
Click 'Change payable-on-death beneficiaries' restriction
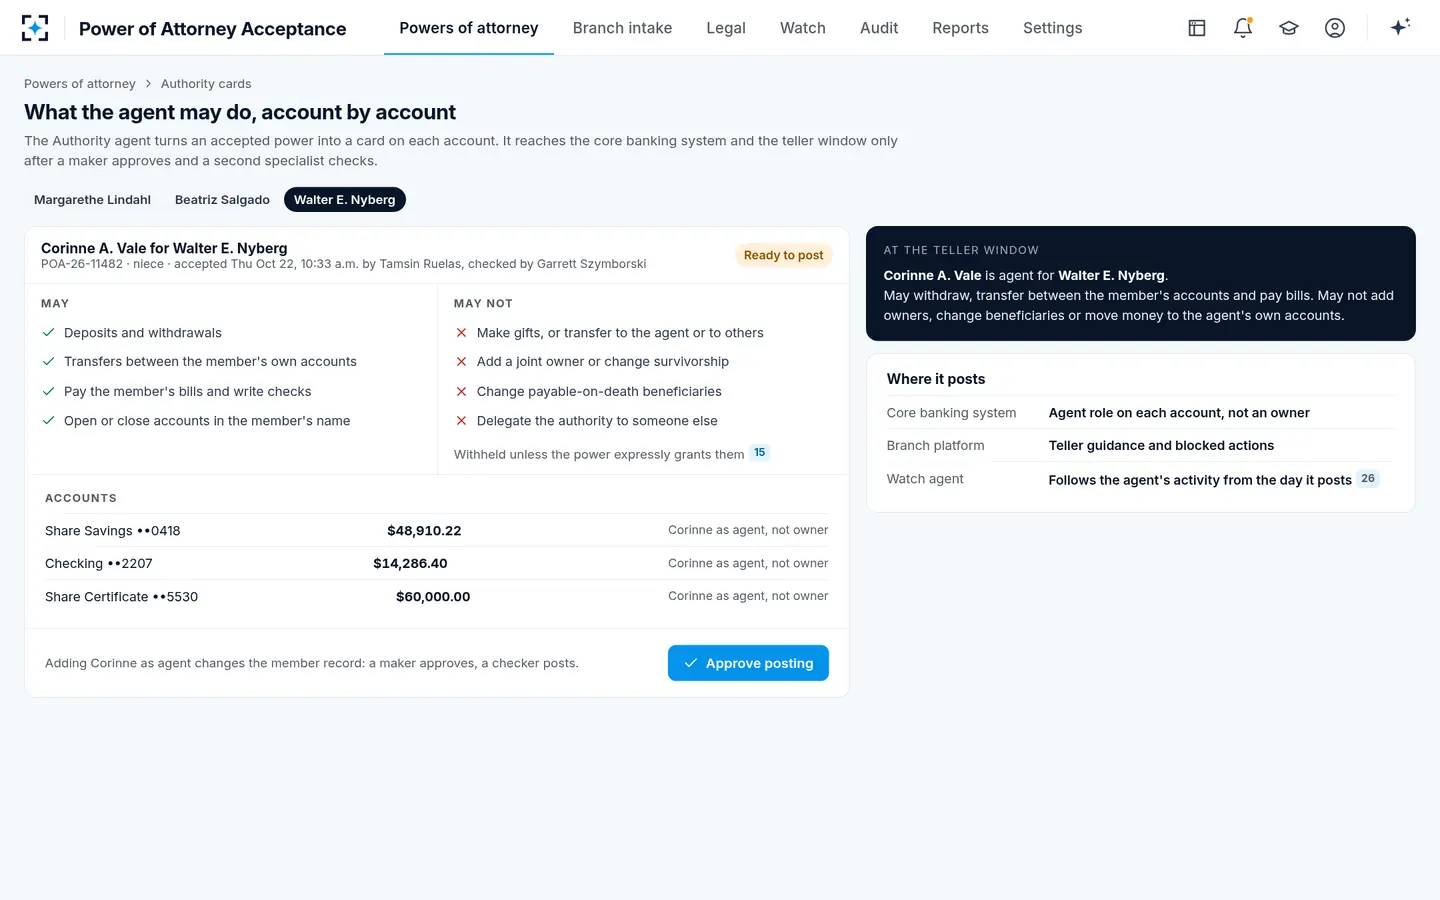(599, 392)
